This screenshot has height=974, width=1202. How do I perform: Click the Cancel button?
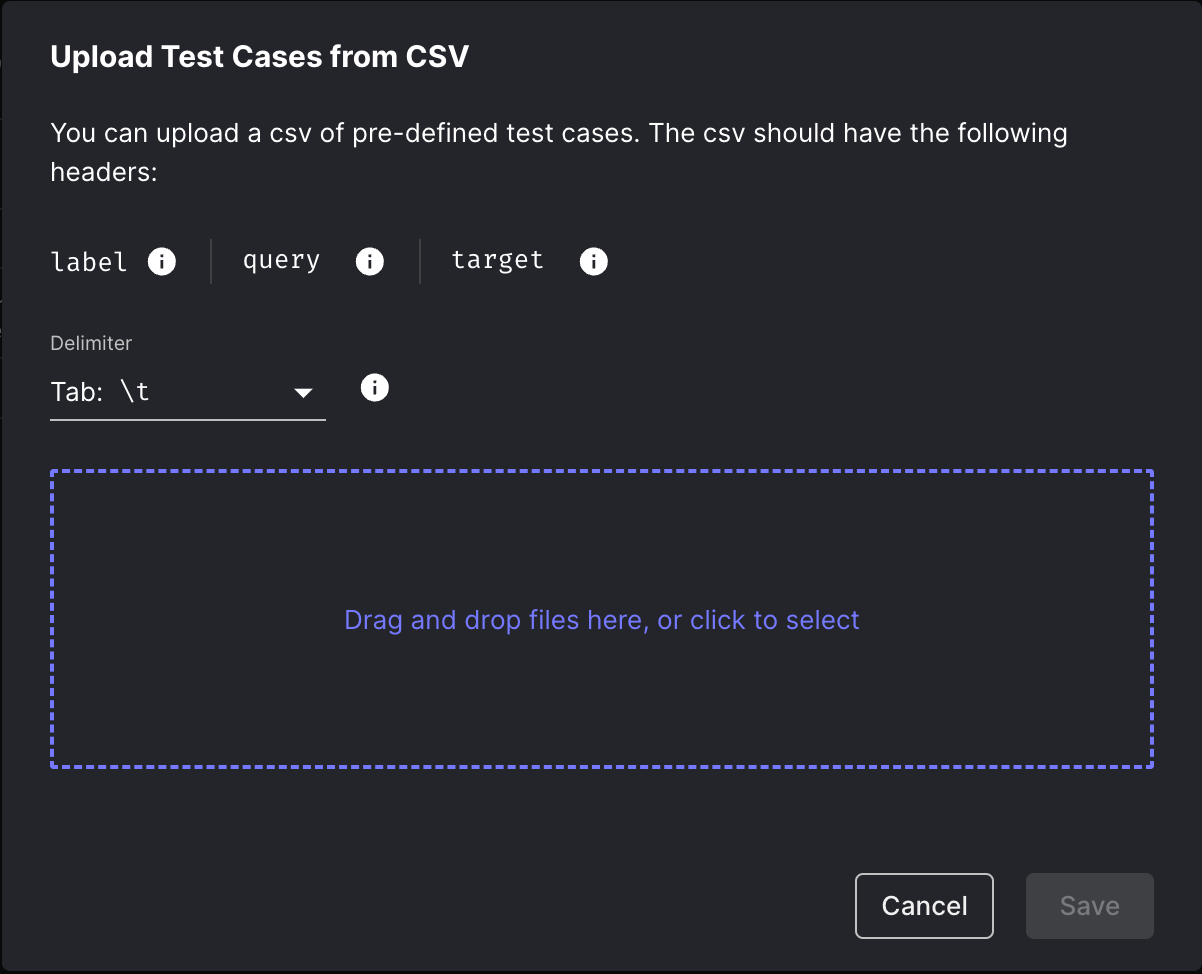pyautogui.click(x=923, y=905)
